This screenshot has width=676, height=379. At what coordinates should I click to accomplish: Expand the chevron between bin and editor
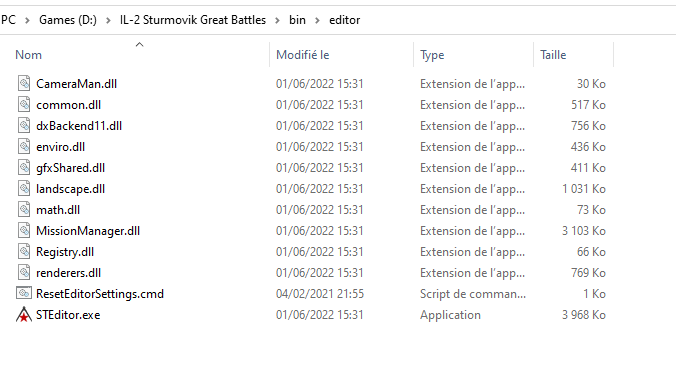pos(317,20)
